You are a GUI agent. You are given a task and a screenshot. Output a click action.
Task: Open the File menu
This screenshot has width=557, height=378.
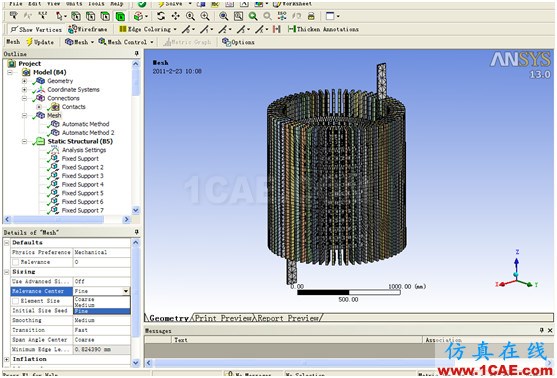click(x=15, y=3)
